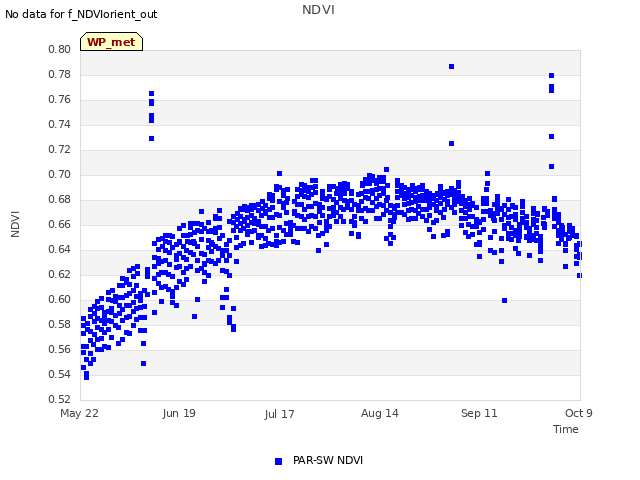Image resolution: width=640 pixels, height=480 pixels.
Task: Click the 0.64 y-axis tick label
Action: 60,249
